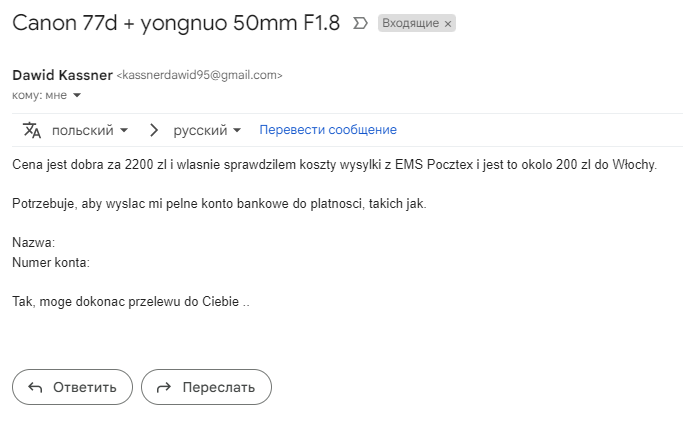This screenshot has width=683, height=427.
Task: Click the translate icon in translation bar
Action: (x=32, y=130)
